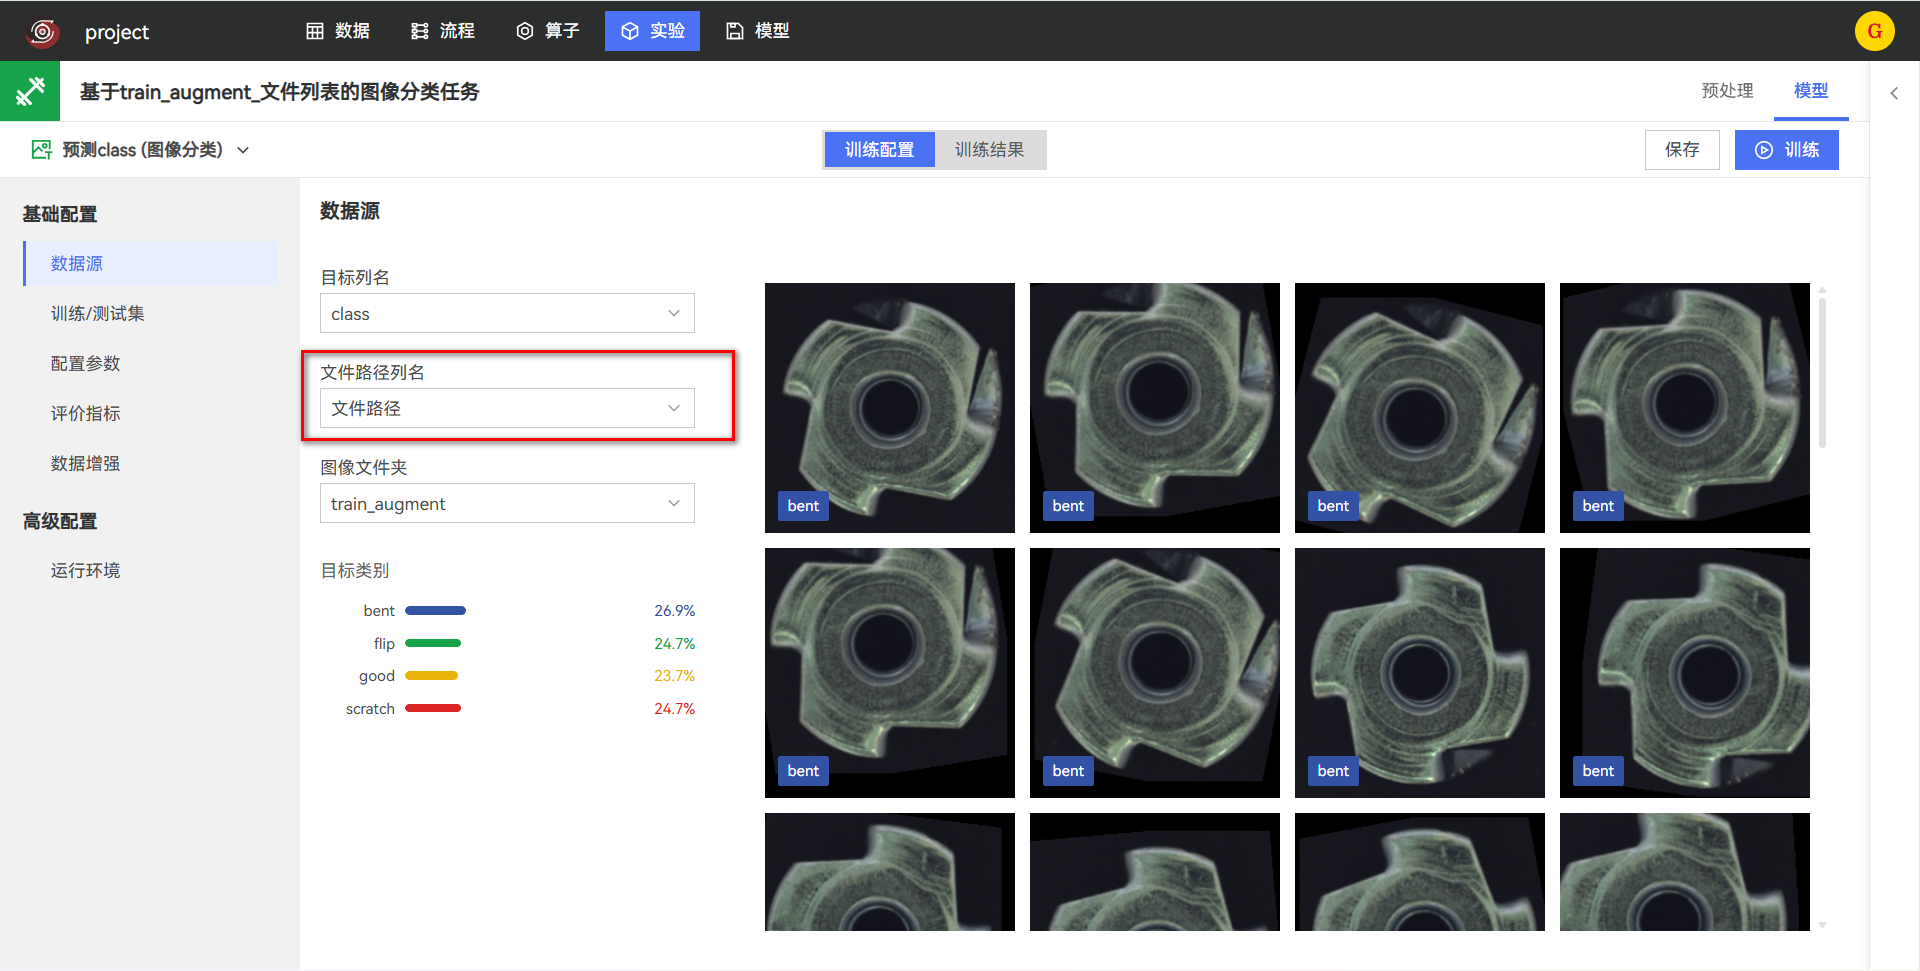Open the 算子 menu
This screenshot has width=1920, height=971.
[548, 31]
